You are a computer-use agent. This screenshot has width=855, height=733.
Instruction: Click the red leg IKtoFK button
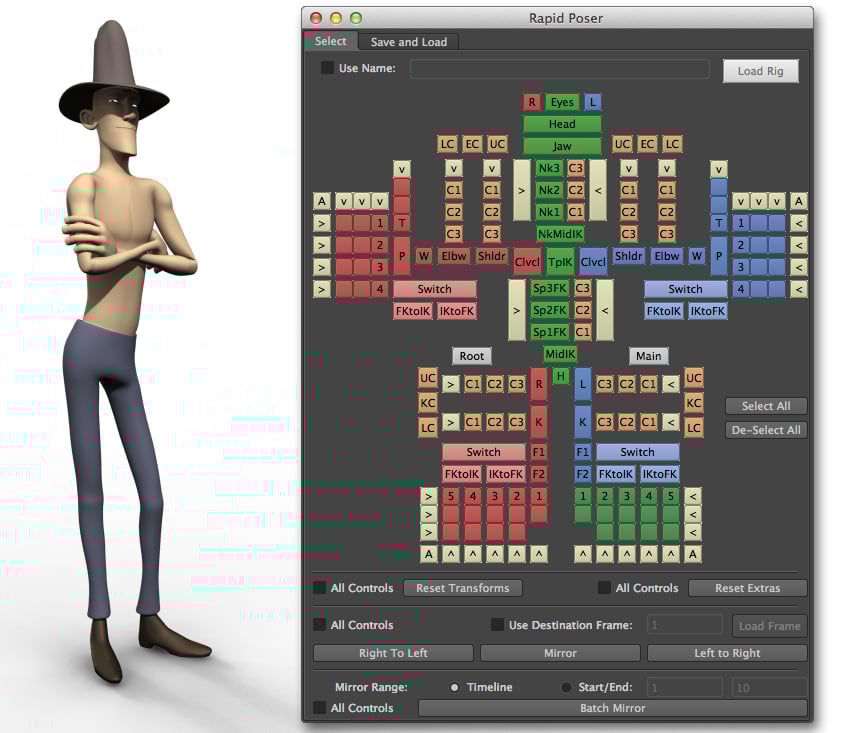click(505, 474)
